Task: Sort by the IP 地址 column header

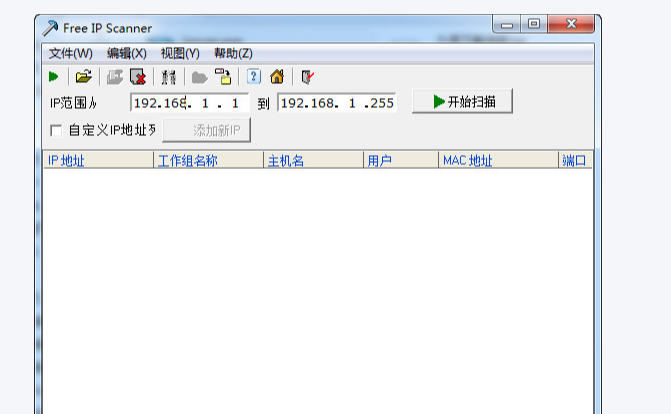Action: [x=98, y=160]
